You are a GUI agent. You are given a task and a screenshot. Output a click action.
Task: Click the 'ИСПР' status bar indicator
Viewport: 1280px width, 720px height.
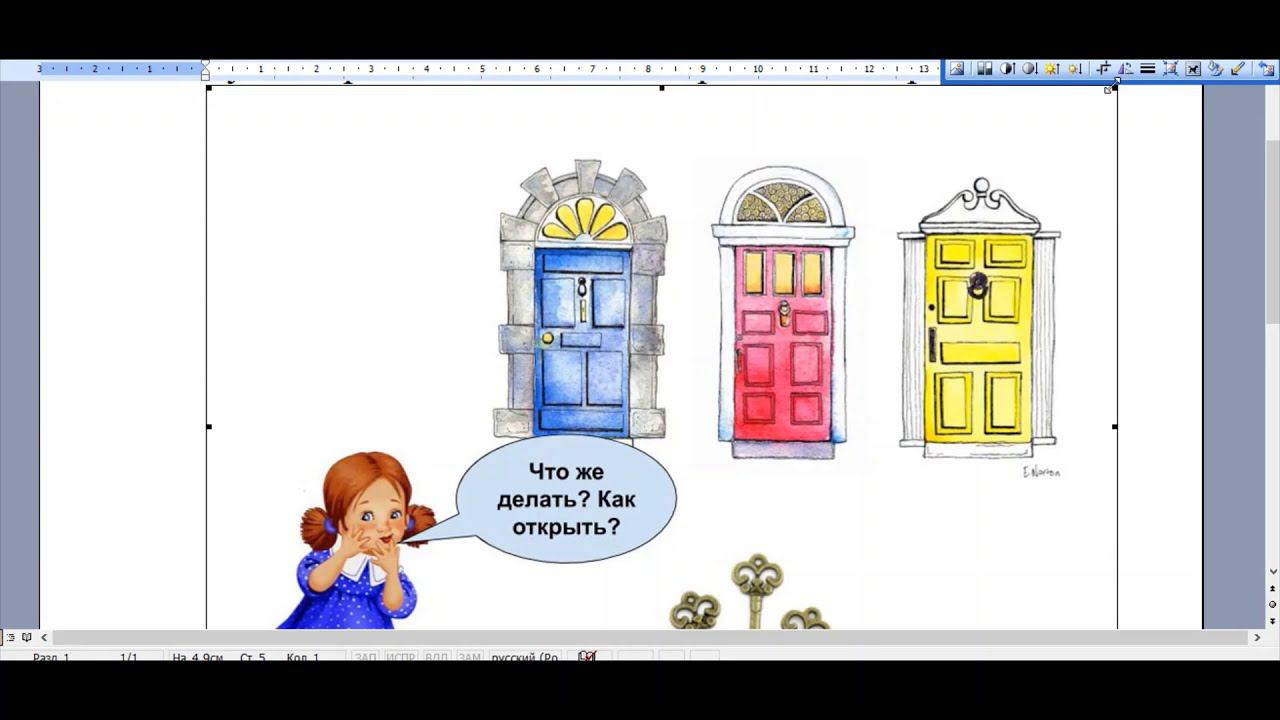(x=400, y=657)
